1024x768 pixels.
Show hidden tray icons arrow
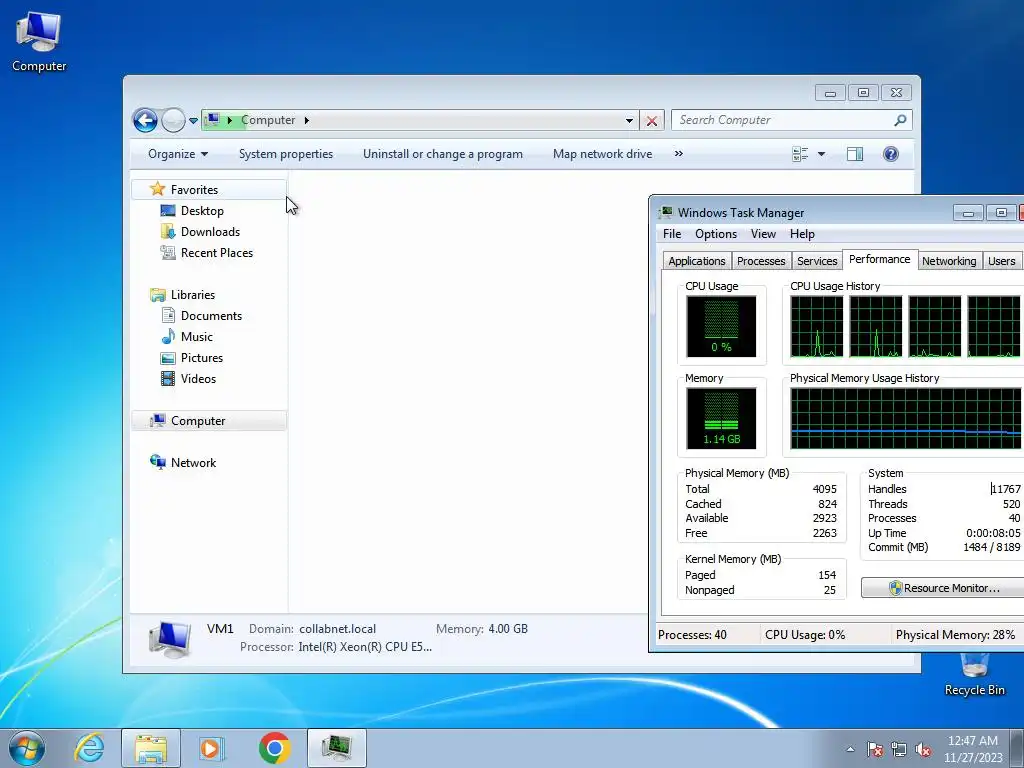pyautogui.click(x=850, y=750)
